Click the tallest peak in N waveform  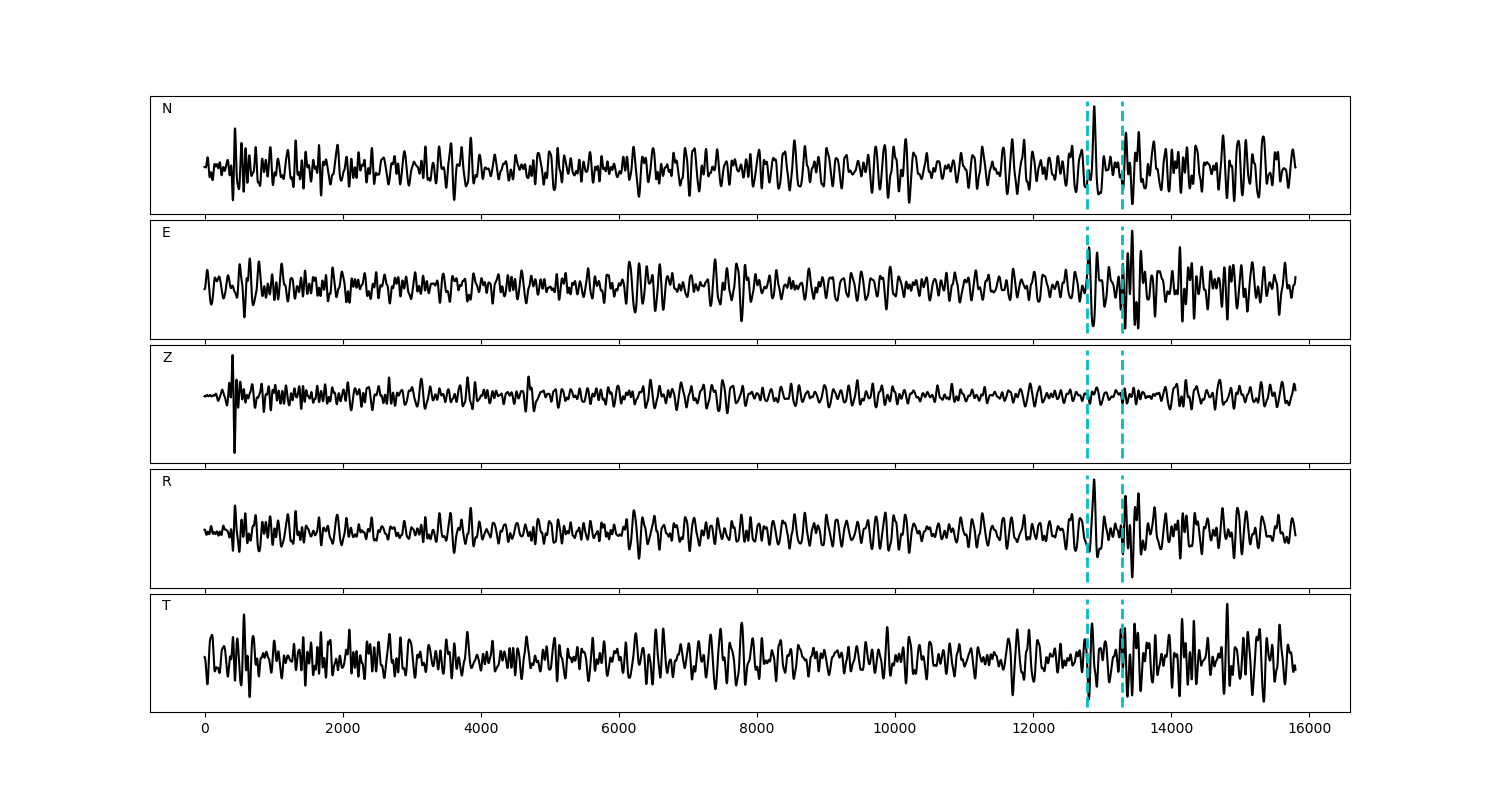1094,108
